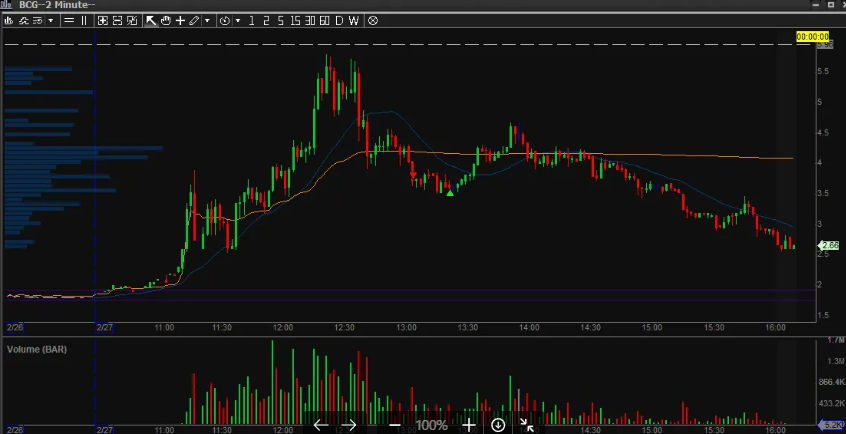Click the 2/26 date label on price axis
Viewport: 846px width, 434px height.
(15, 328)
